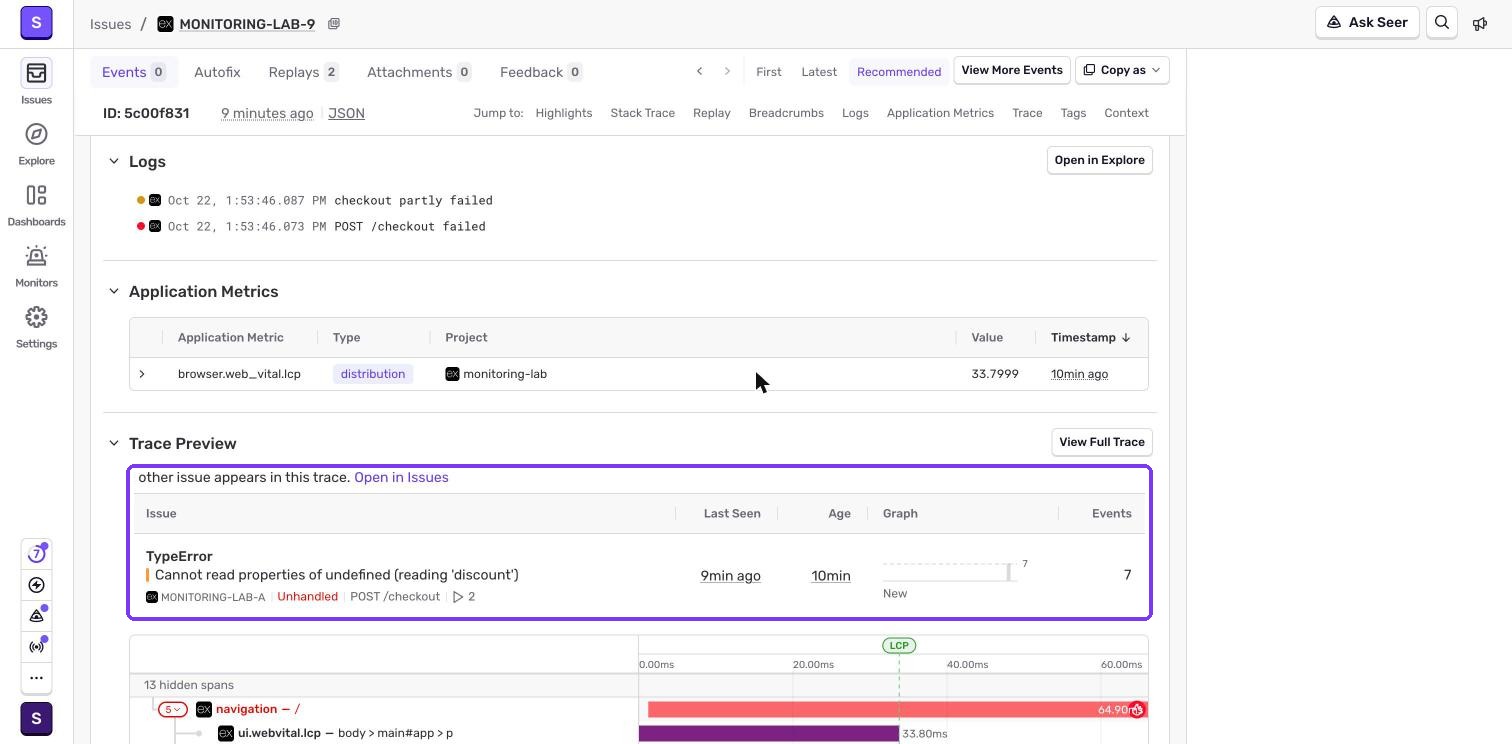Click the lightning bolt icon
This screenshot has width=1512, height=744.
[x=36, y=585]
